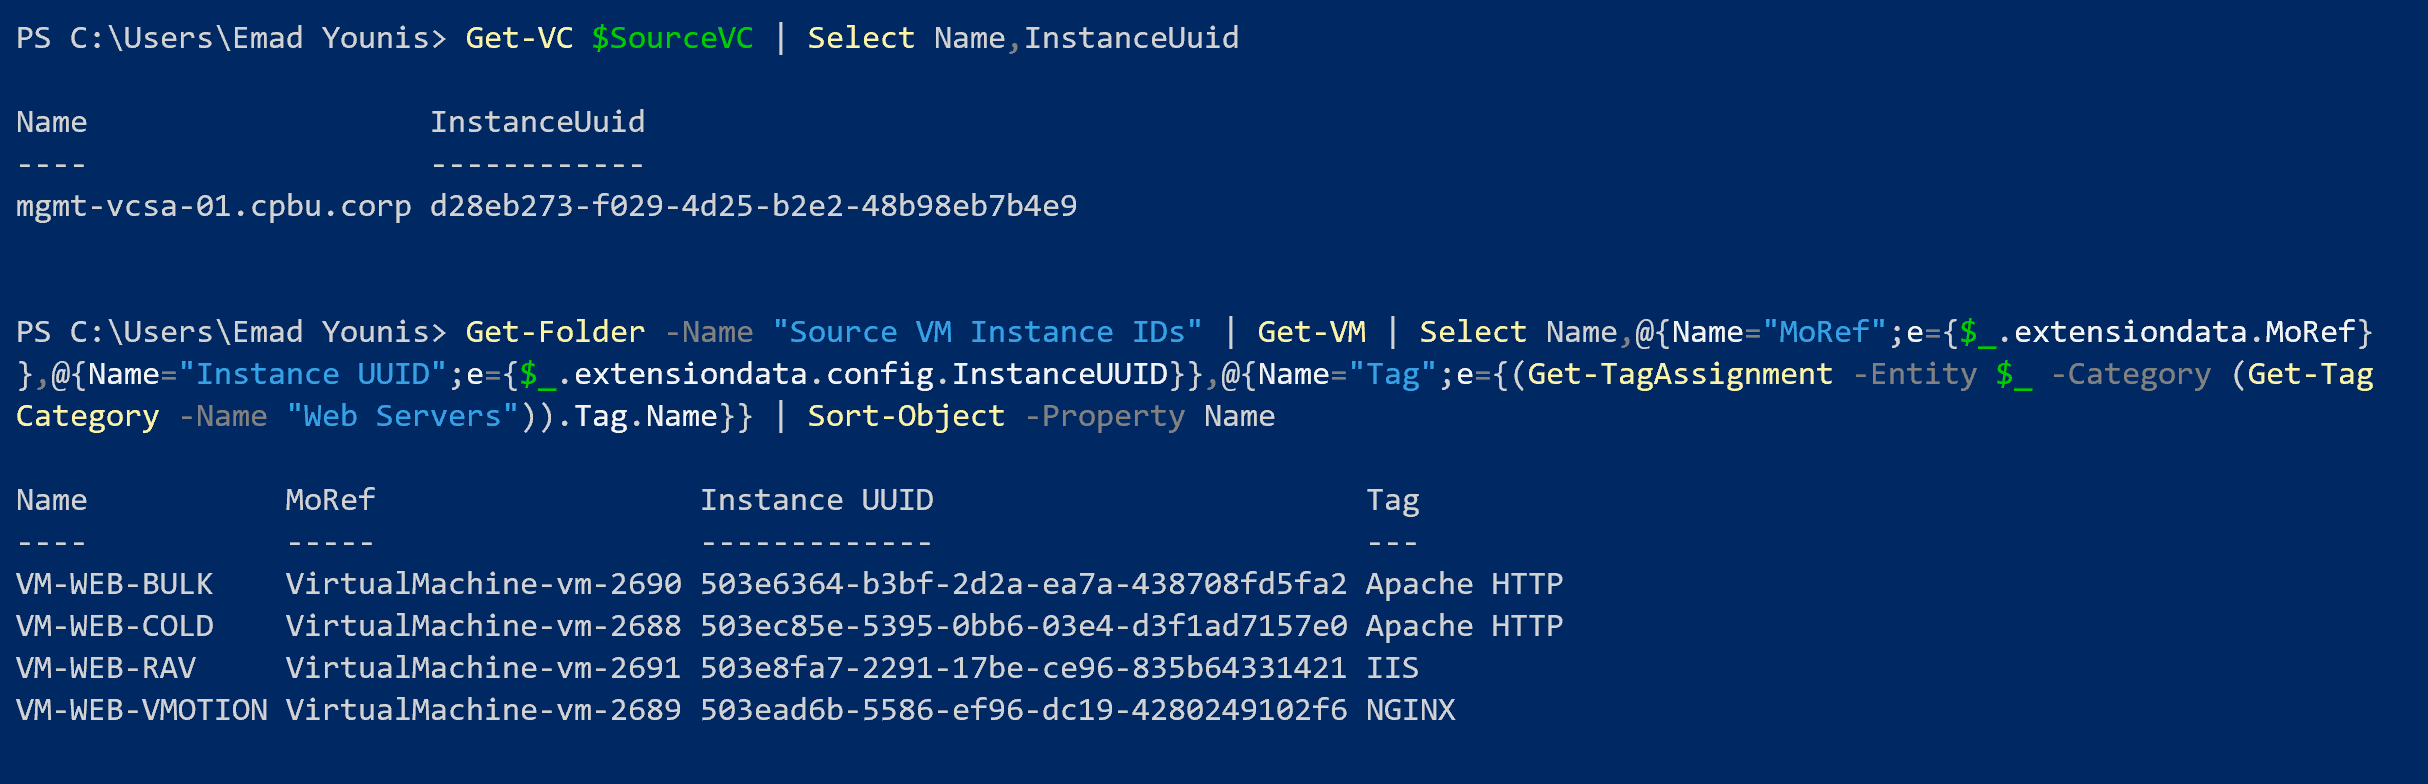Click the Get-VM command in the pipeline

coord(1311,332)
